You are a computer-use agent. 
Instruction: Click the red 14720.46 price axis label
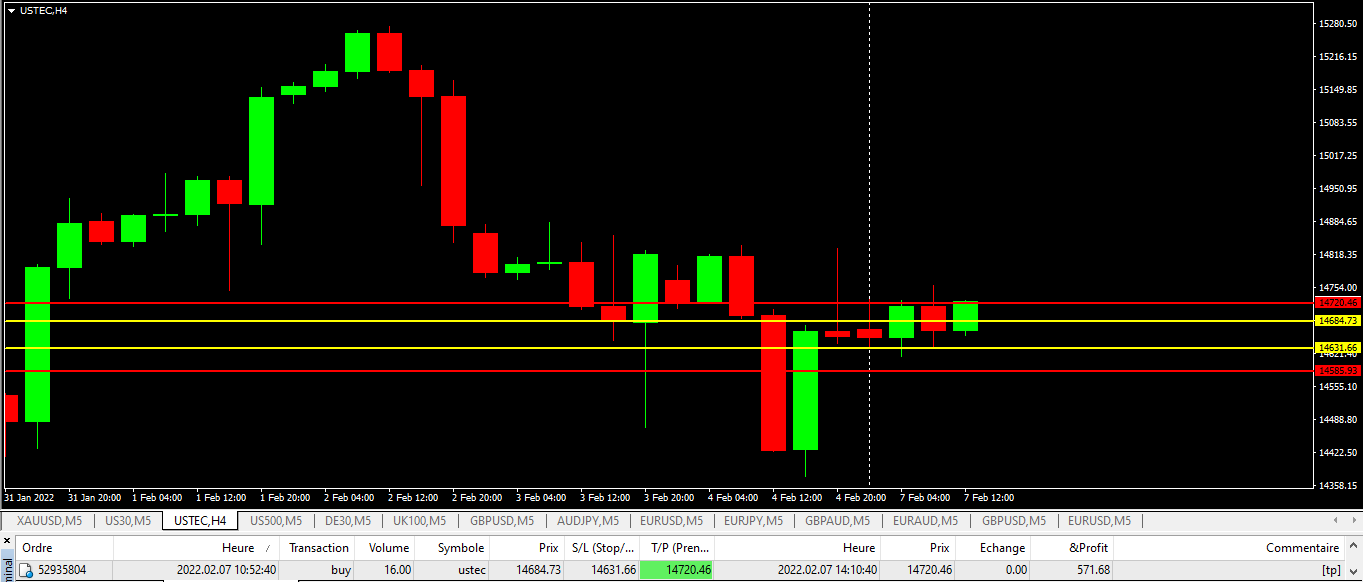[1338, 302]
